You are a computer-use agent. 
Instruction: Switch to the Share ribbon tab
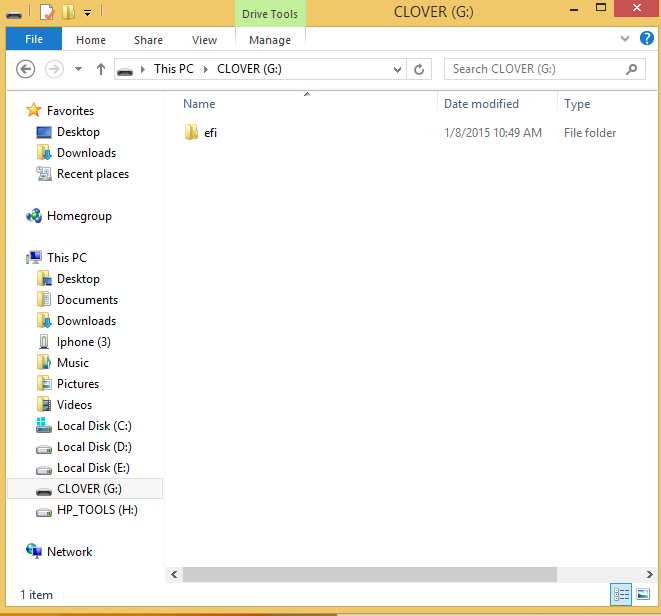point(148,40)
